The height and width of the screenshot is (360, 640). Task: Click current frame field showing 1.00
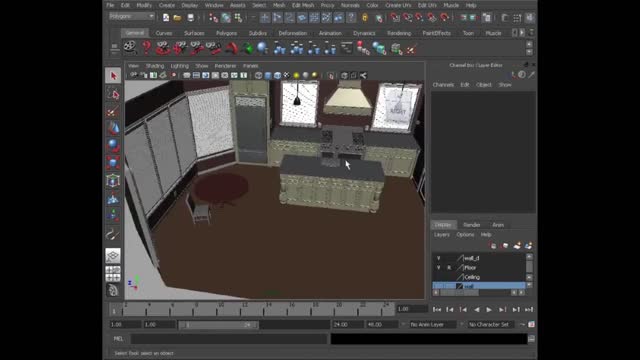[x=412, y=309]
